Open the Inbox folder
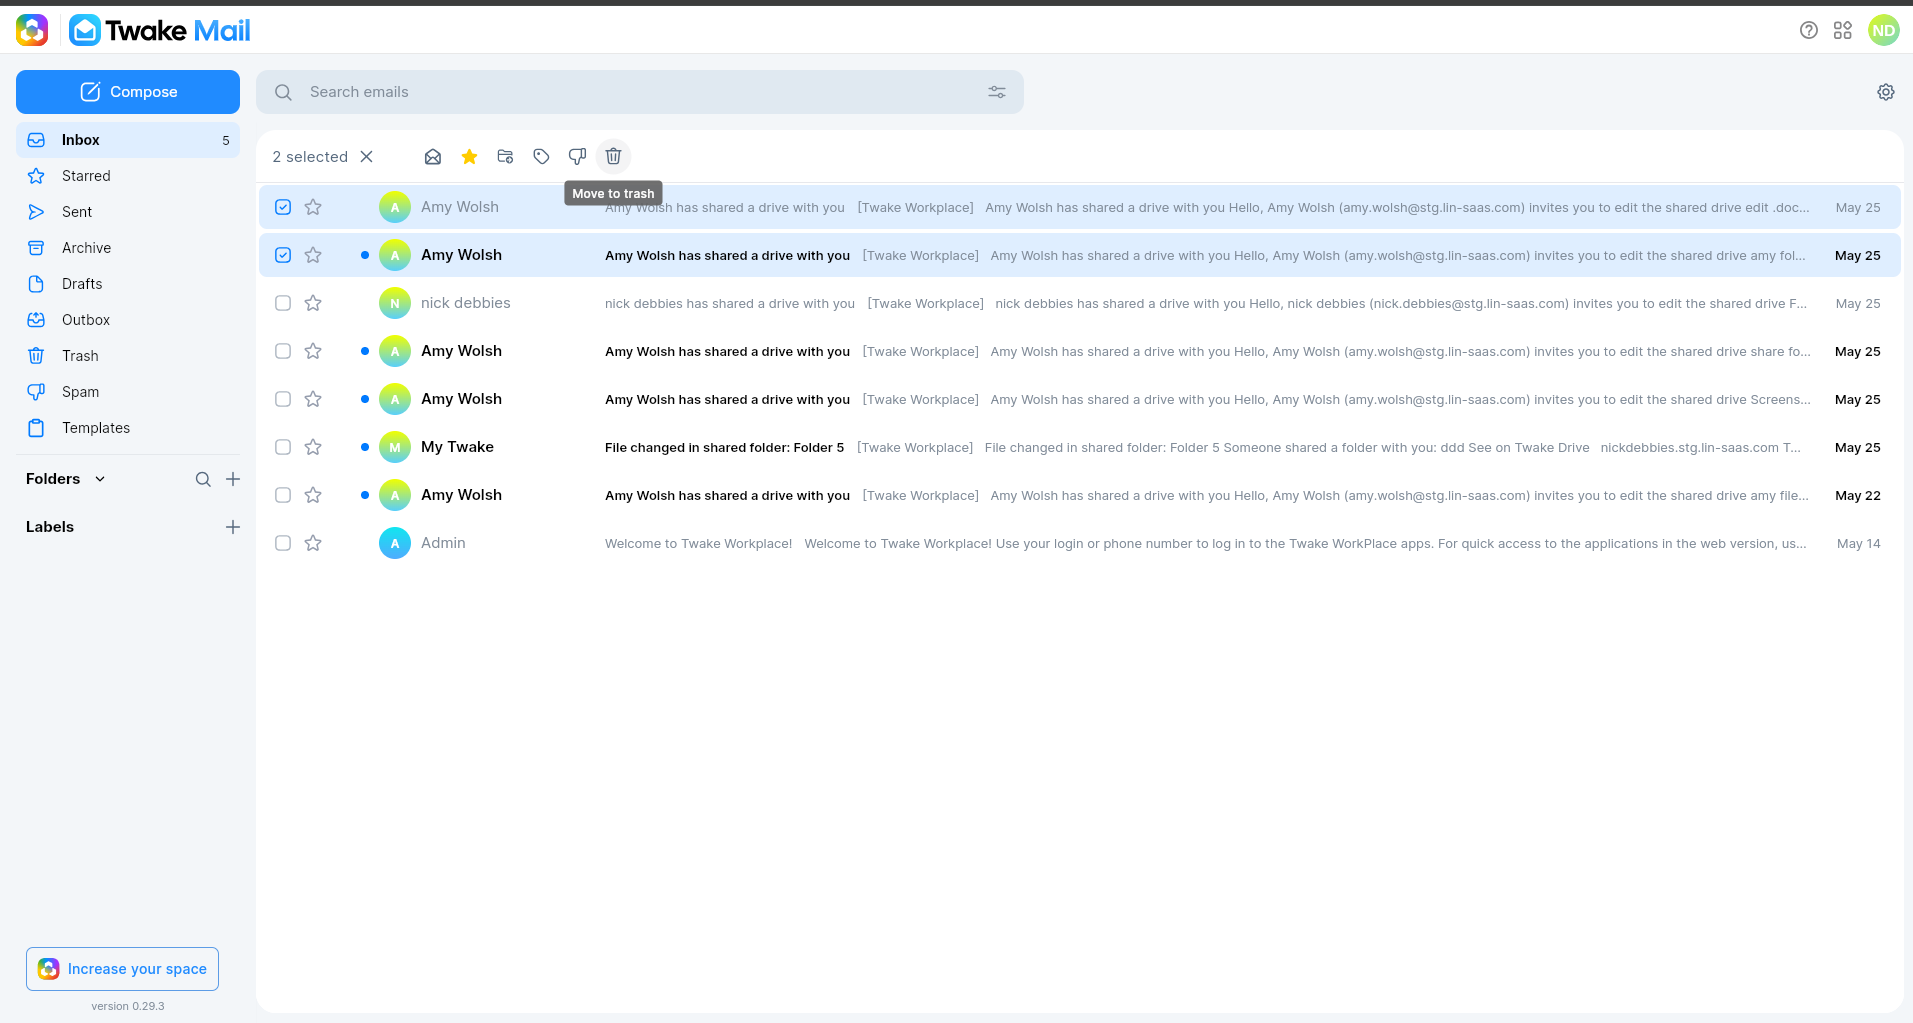Screen dimensions: 1913x1023 (128, 140)
